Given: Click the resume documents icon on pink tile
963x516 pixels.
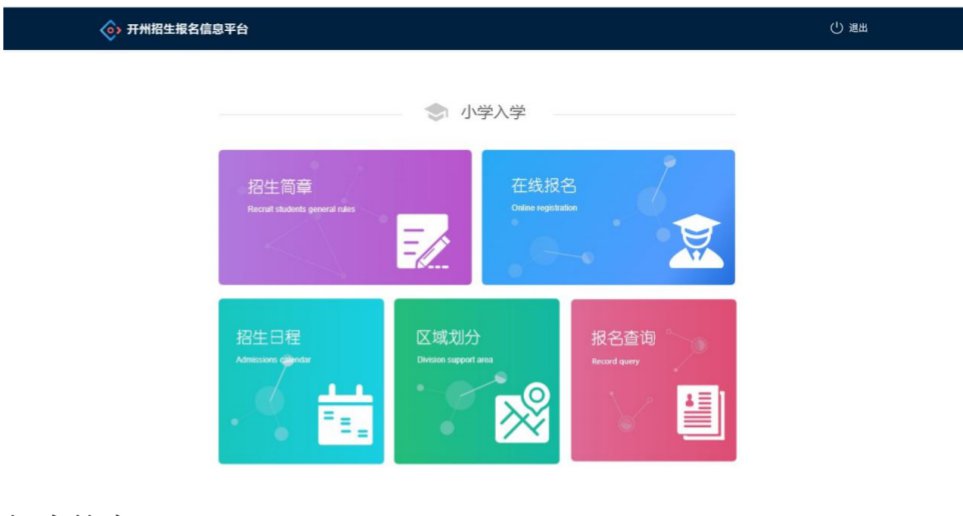Looking at the screenshot, I should pyautogui.click(x=701, y=413).
